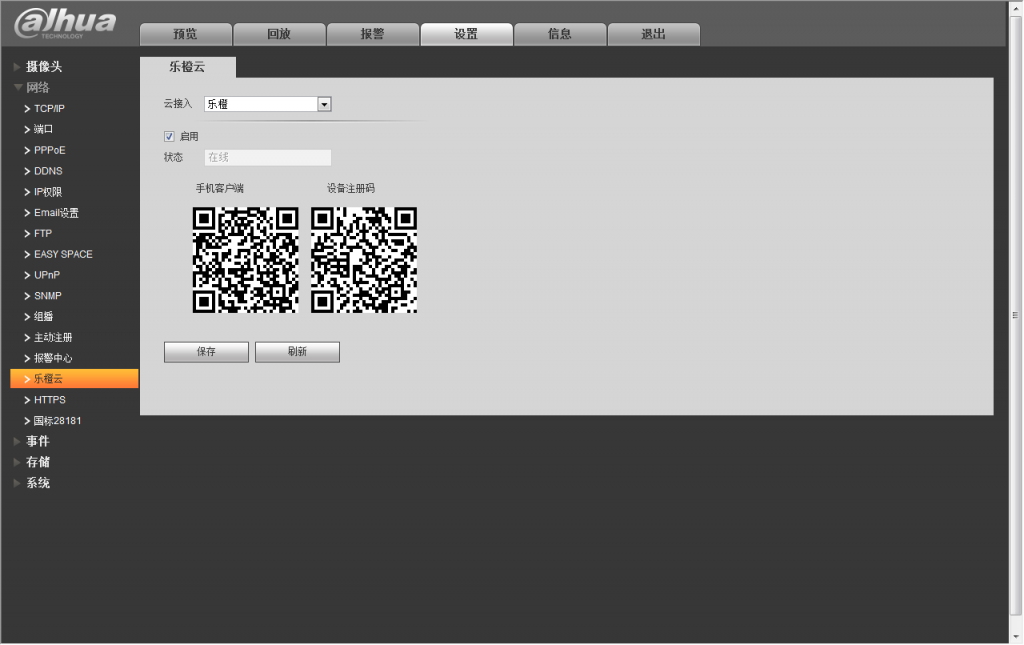This screenshot has width=1024, height=645.
Task: Click the device registration QR code
Action: point(364,260)
